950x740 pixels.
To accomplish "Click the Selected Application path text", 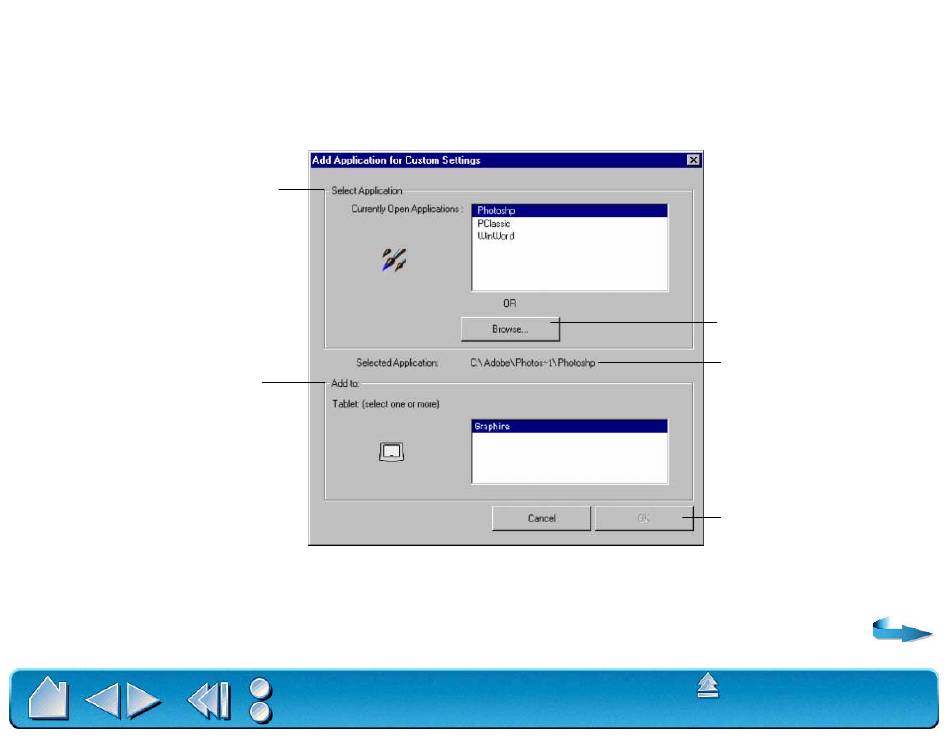I will (x=534, y=363).
